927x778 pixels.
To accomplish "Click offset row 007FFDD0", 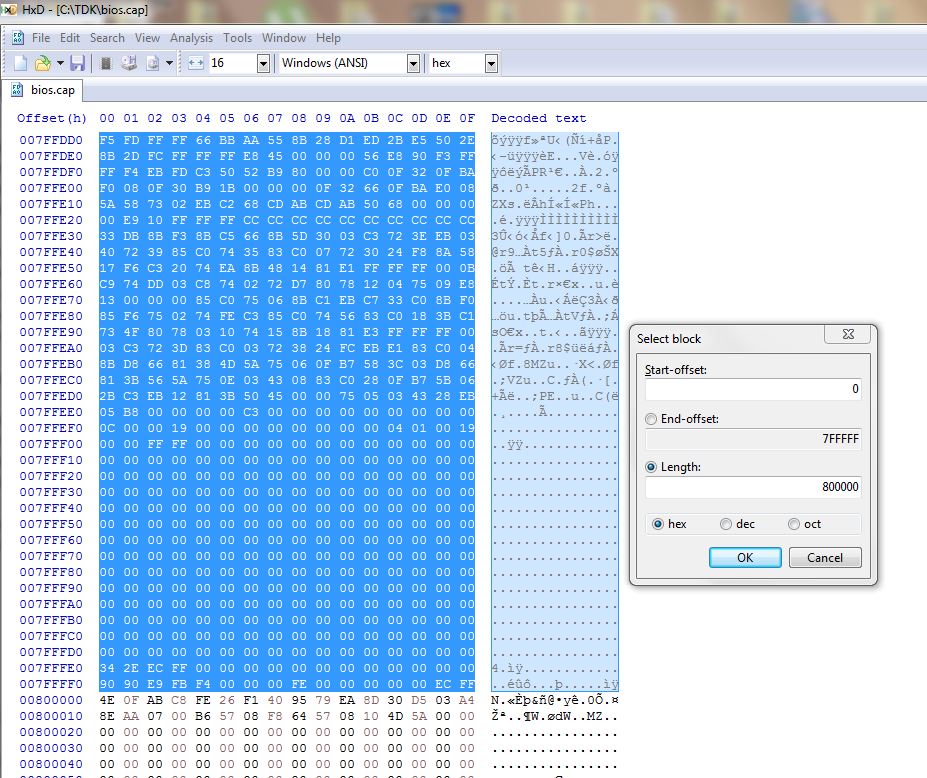I will [x=51, y=140].
